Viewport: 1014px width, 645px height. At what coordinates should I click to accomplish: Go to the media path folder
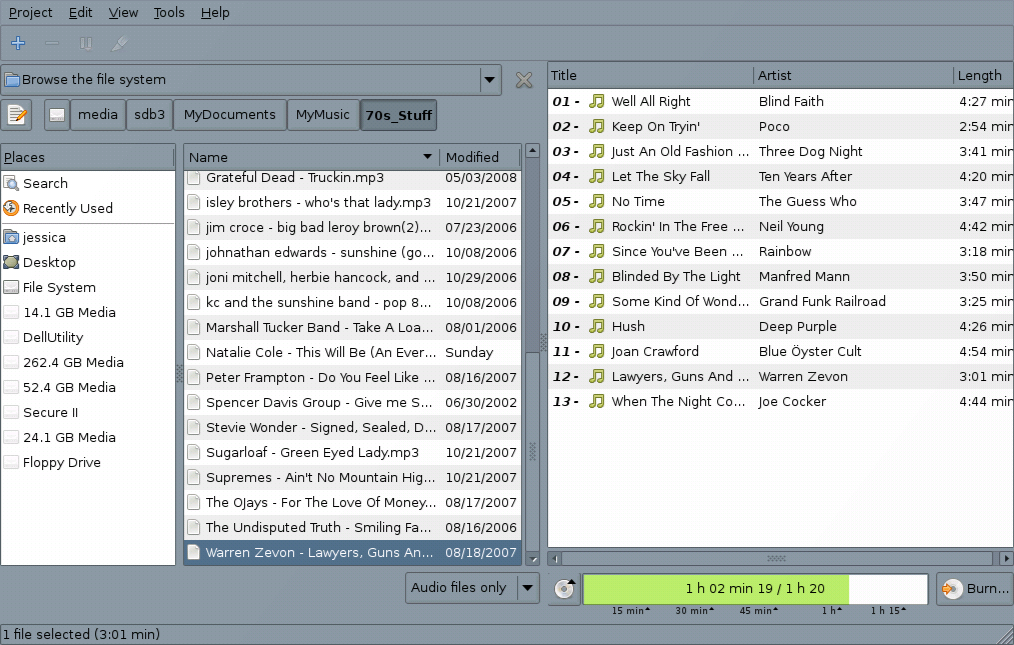(x=98, y=115)
